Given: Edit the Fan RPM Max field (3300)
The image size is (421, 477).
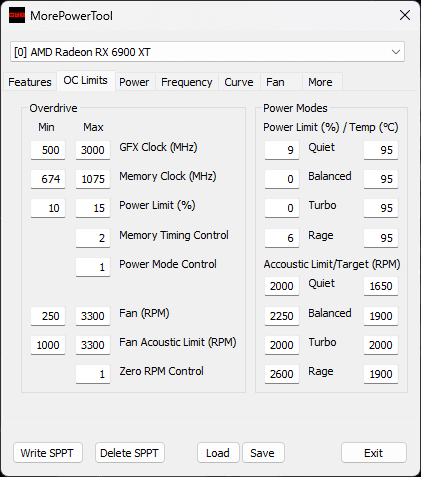Looking at the screenshot, I should click(93, 316).
